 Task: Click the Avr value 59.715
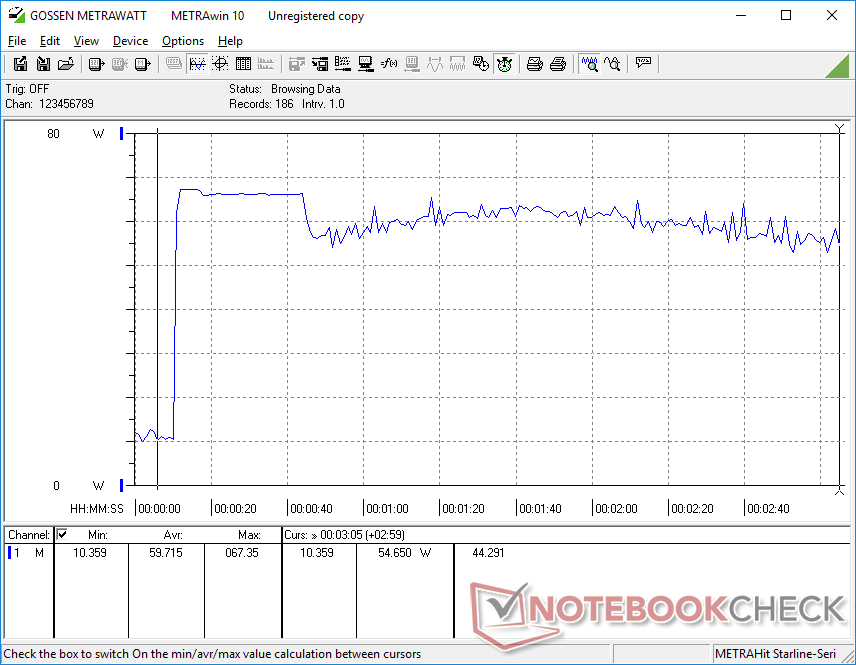(166, 553)
